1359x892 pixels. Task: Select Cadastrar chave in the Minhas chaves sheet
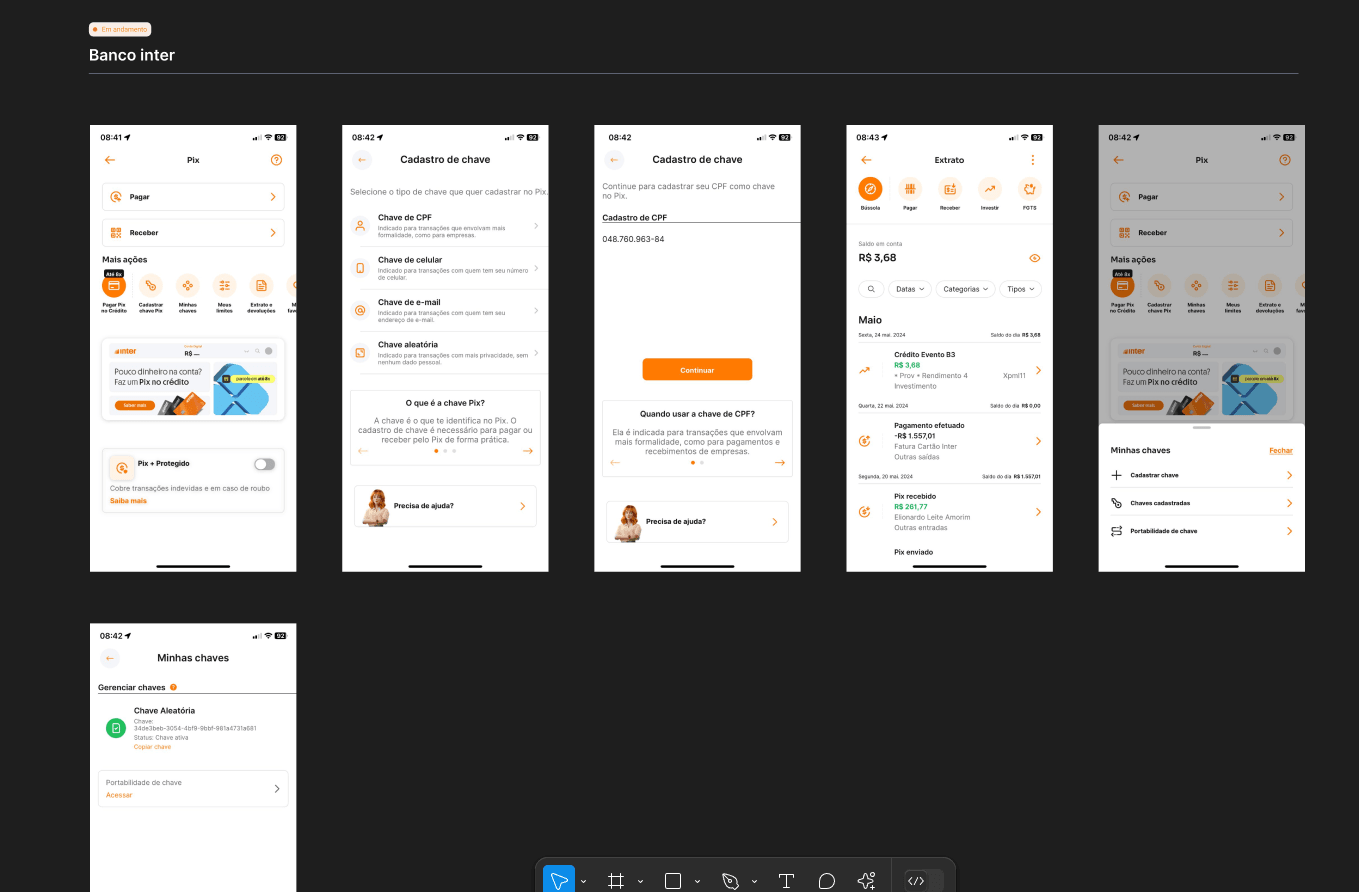(x=1202, y=476)
